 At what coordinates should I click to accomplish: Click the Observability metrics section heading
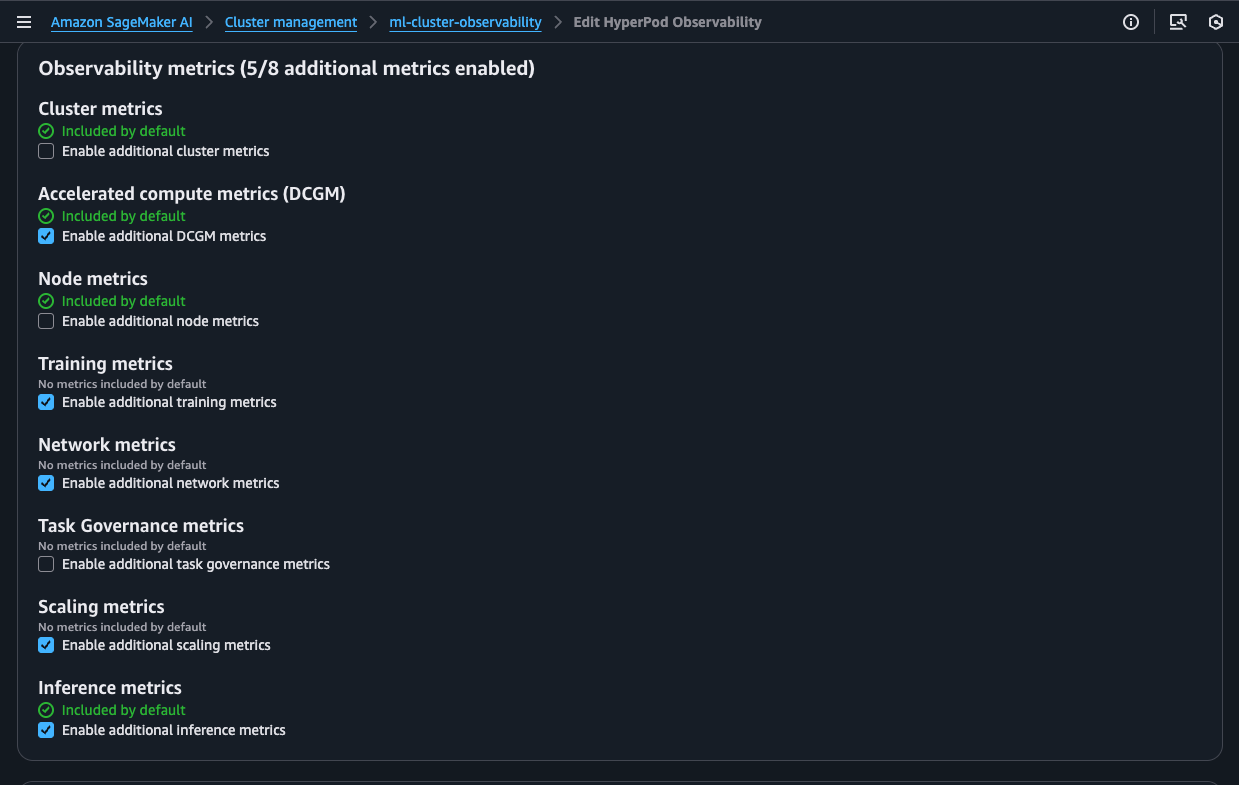click(286, 68)
